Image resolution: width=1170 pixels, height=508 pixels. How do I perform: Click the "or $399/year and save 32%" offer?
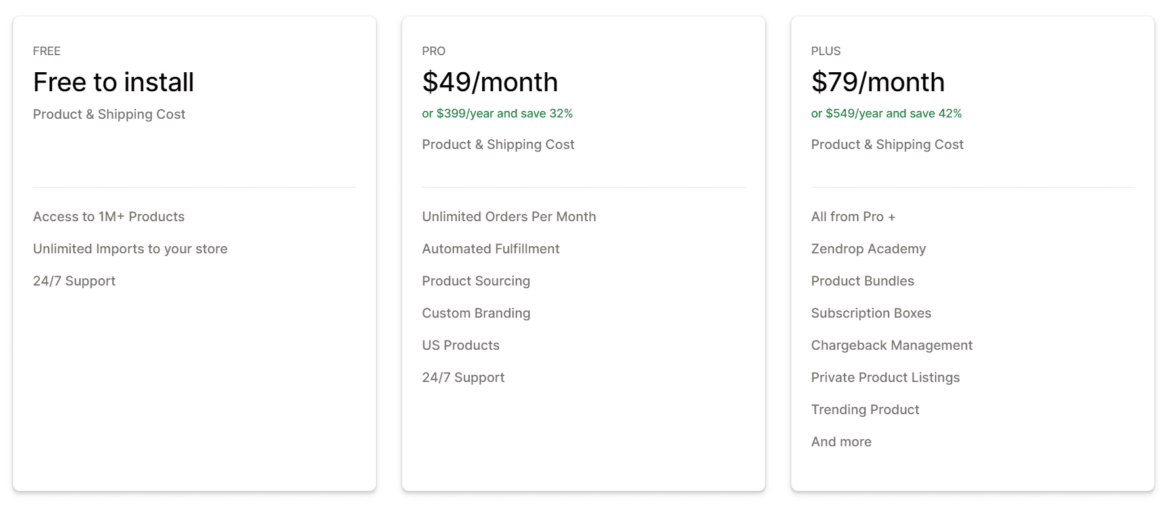(x=497, y=114)
